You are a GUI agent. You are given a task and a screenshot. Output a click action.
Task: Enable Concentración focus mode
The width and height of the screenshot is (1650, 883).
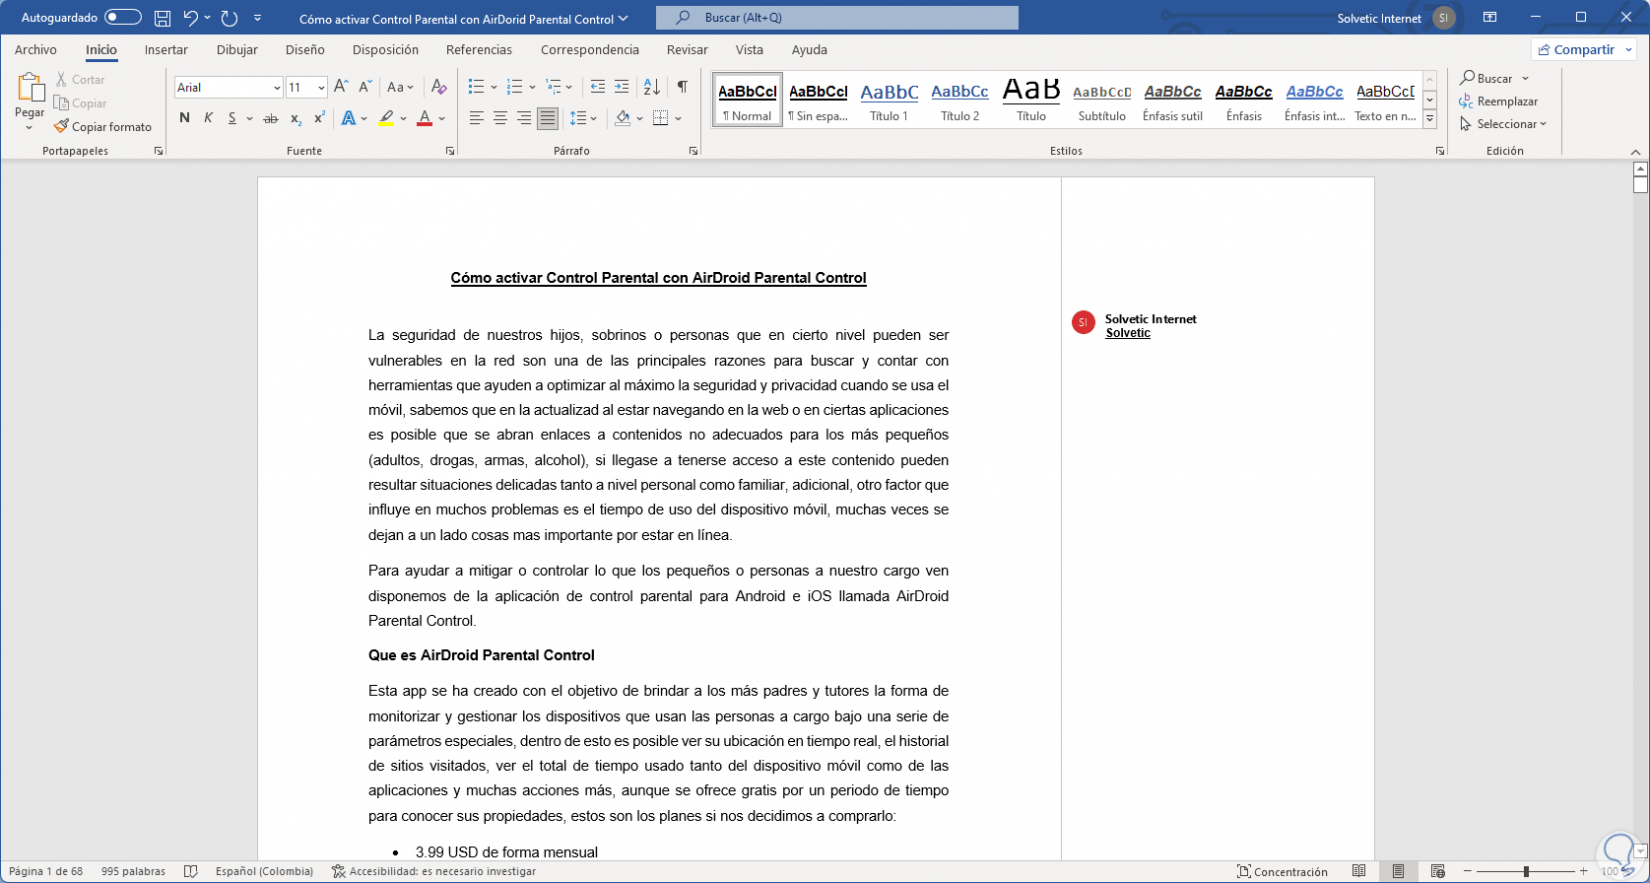click(1283, 871)
